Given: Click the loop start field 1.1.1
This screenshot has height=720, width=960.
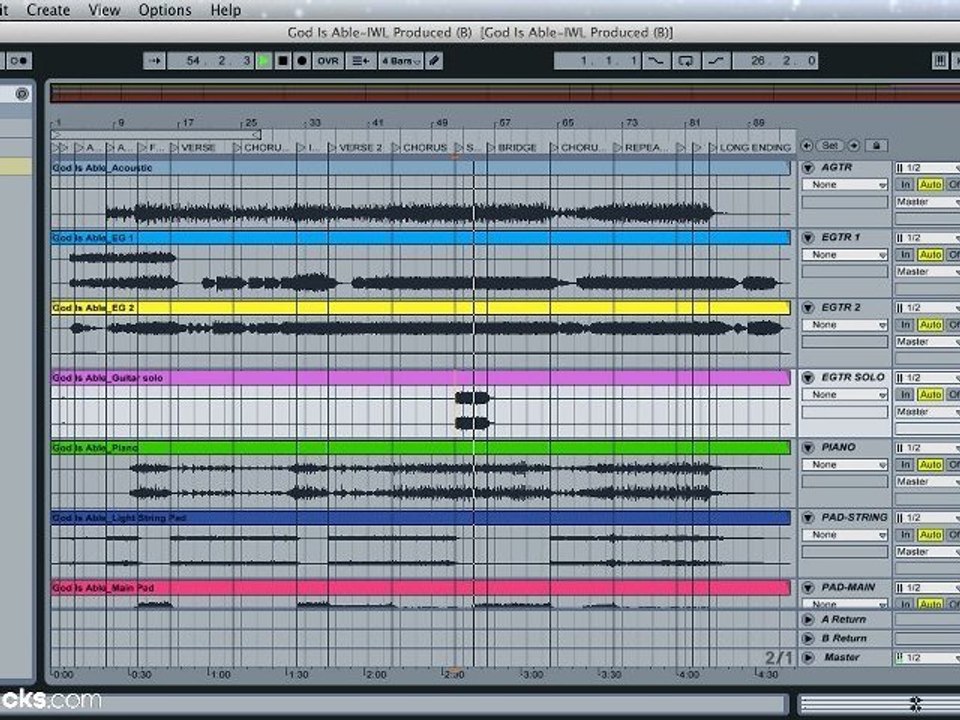Looking at the screenshot, I should [x=598, y=61].
